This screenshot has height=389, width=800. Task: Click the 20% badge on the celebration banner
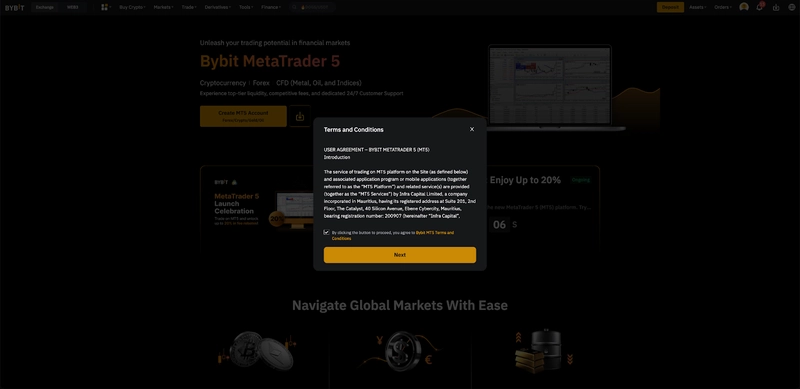[277, 219]
